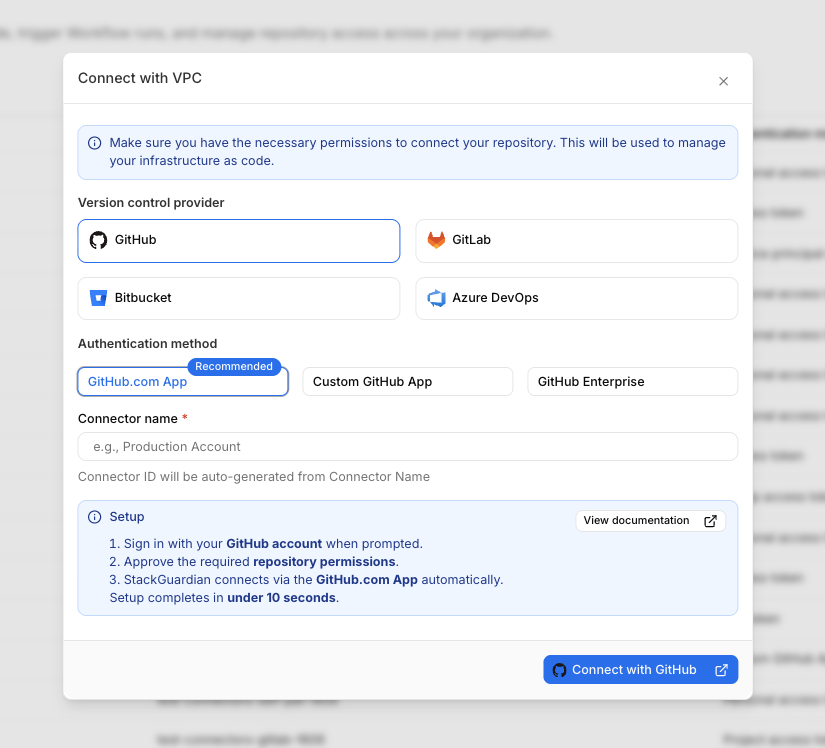Click the Azure DevOps logo icon
This screenshot has height=748, width=825.
tap(436, 298)
